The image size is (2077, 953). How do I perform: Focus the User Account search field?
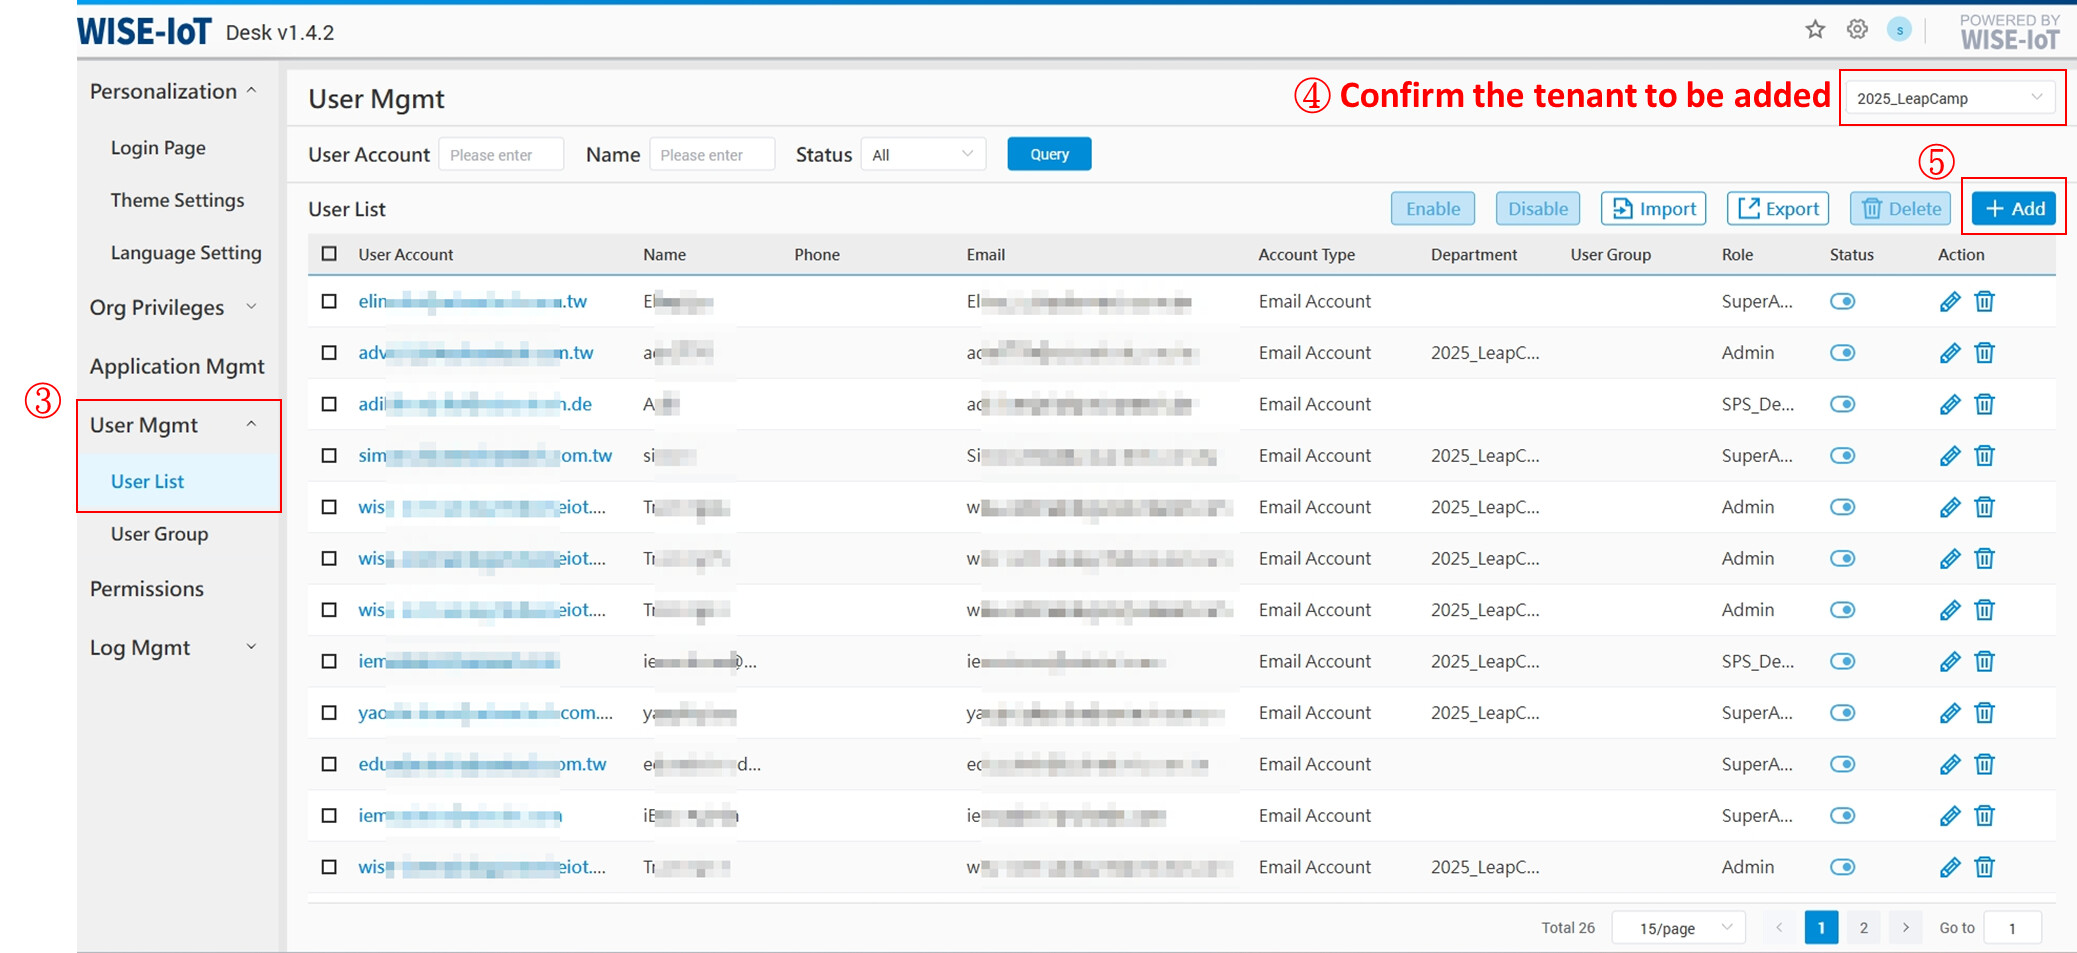(x=501, y=154)
